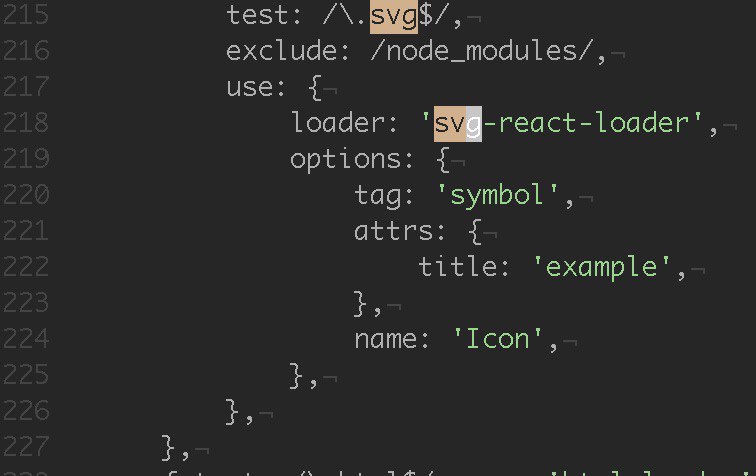
Task: Click the 'example' title string
Action: click(602, 267)
